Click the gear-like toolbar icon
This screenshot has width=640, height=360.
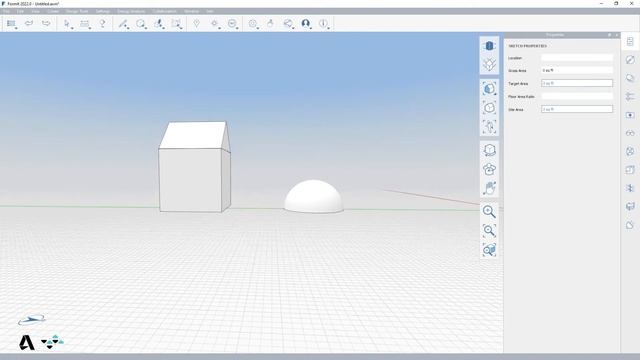click(253, 24)
